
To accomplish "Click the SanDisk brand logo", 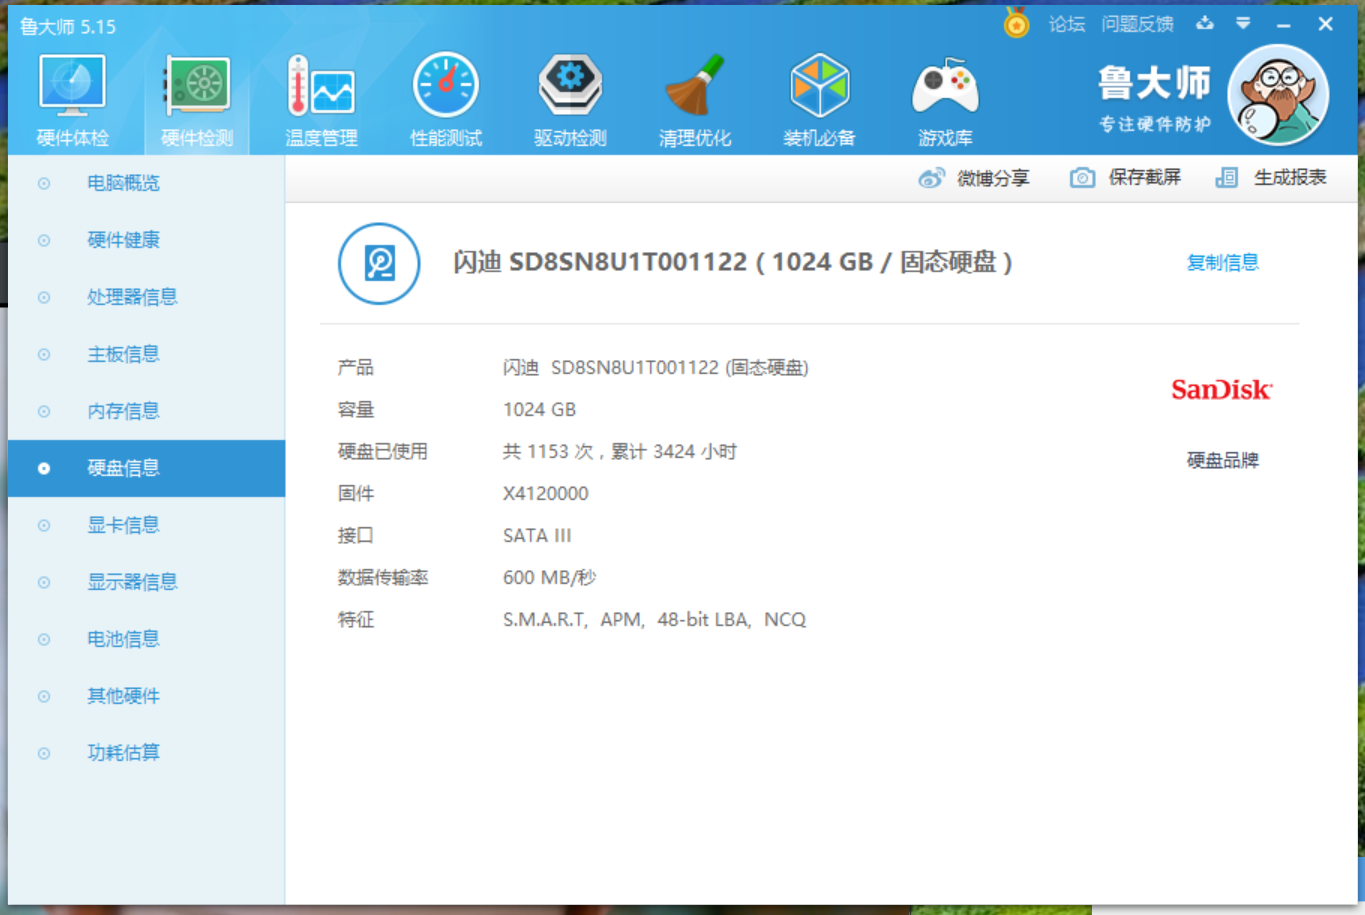I will pos(1221,390).
